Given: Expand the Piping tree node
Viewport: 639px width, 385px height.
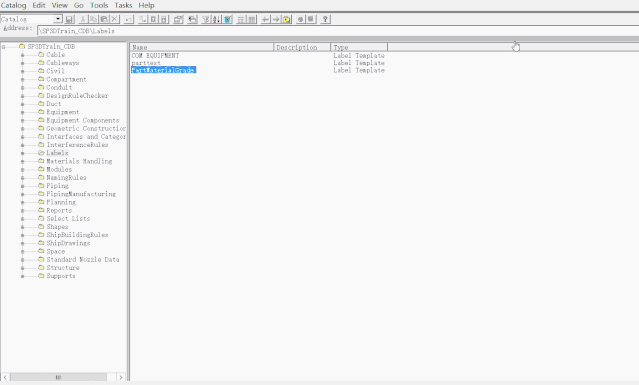Looking at the screenshot, I should [22, 186].
